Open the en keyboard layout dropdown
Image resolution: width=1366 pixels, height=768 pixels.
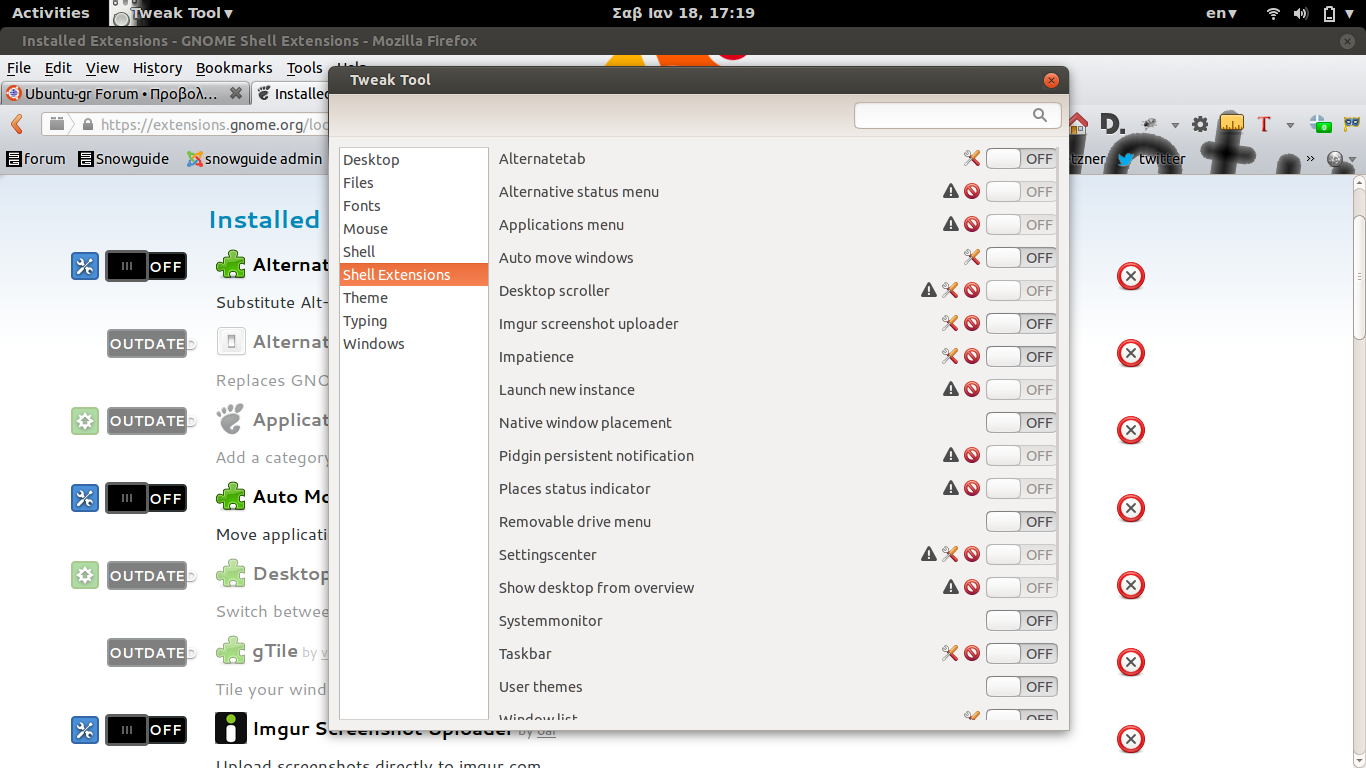click(x=1221, y=13)
